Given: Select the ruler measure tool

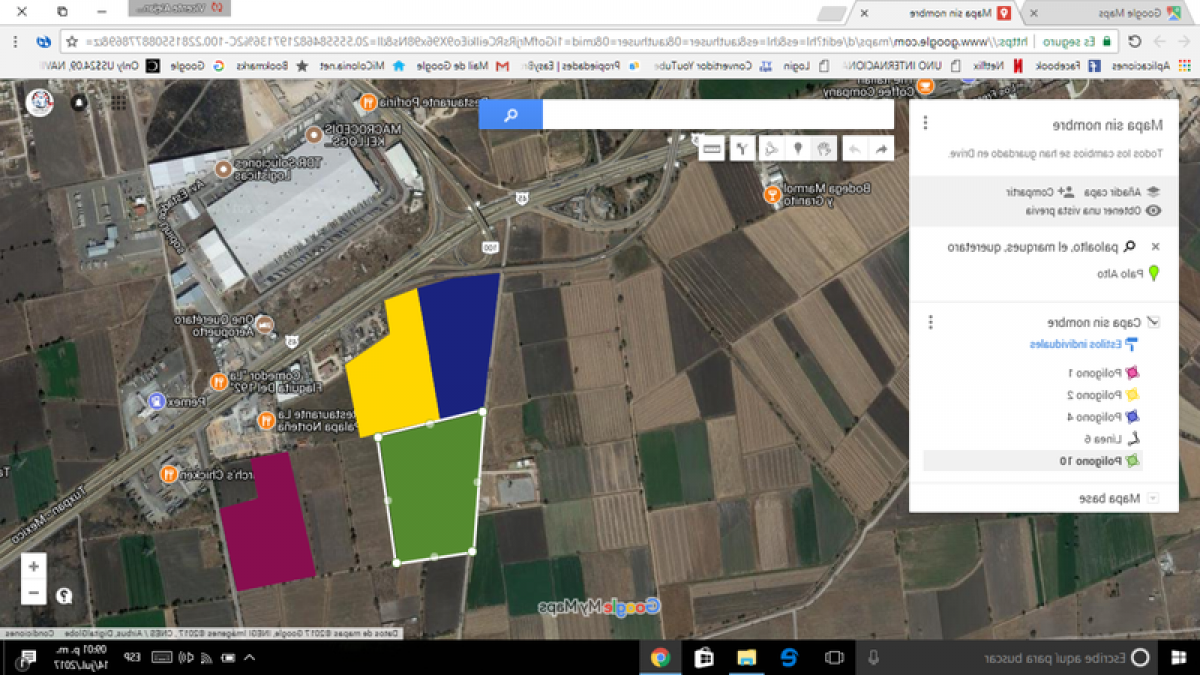Looking at the screenshot, I should pos(711,148).
